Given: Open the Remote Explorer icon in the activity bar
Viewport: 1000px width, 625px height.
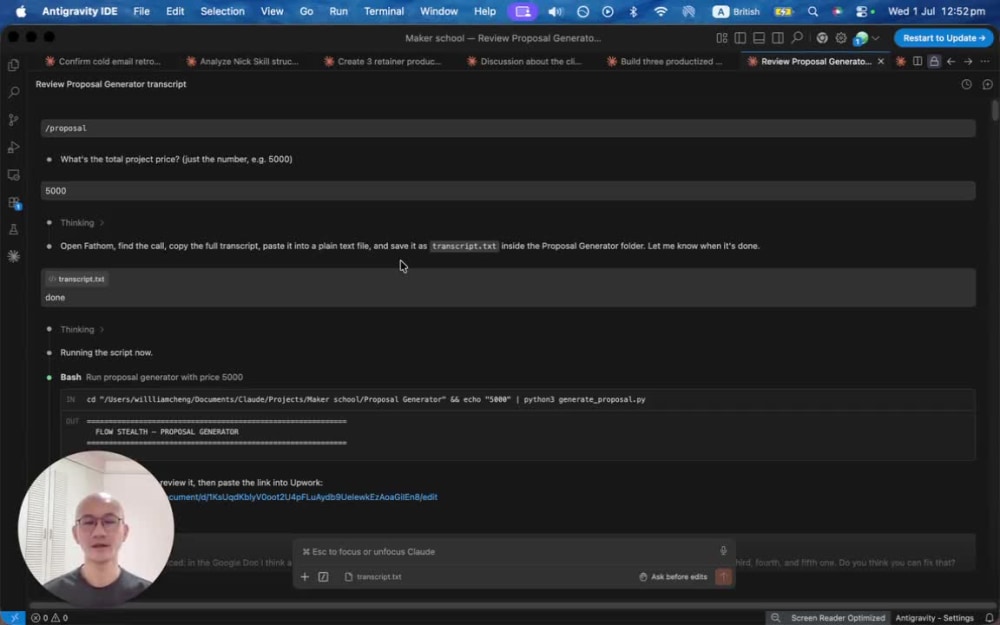Looking at the screenshot, I should [x=13, y=175].
